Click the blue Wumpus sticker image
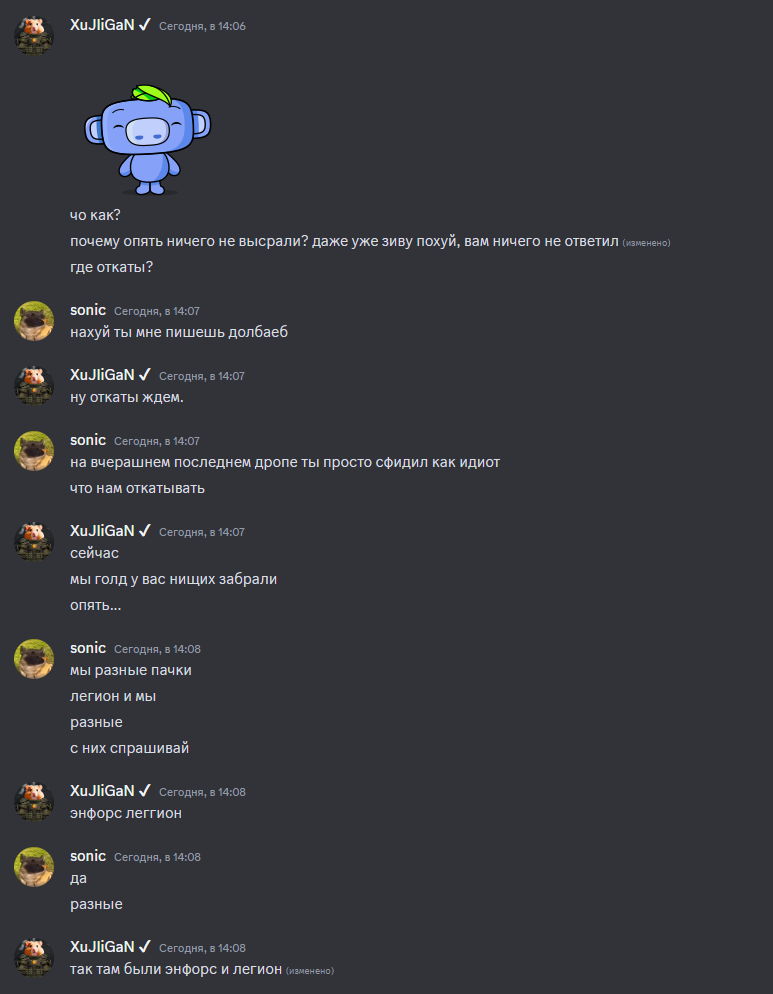Screen dimensions: 773x994 coord(147,139)
